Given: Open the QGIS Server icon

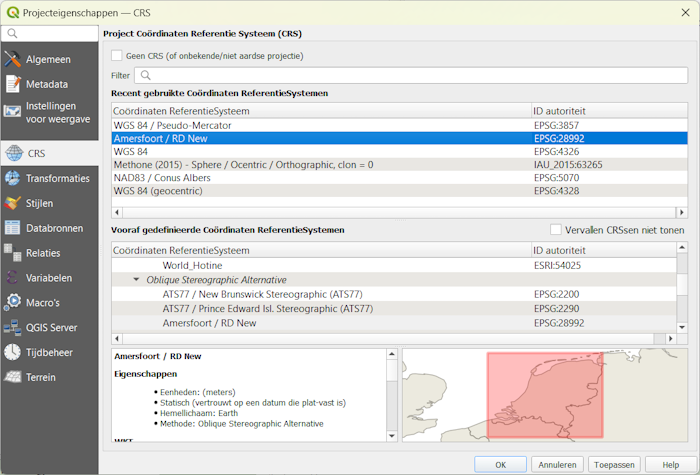Looking at the screenshot, I should coord(12,327).
